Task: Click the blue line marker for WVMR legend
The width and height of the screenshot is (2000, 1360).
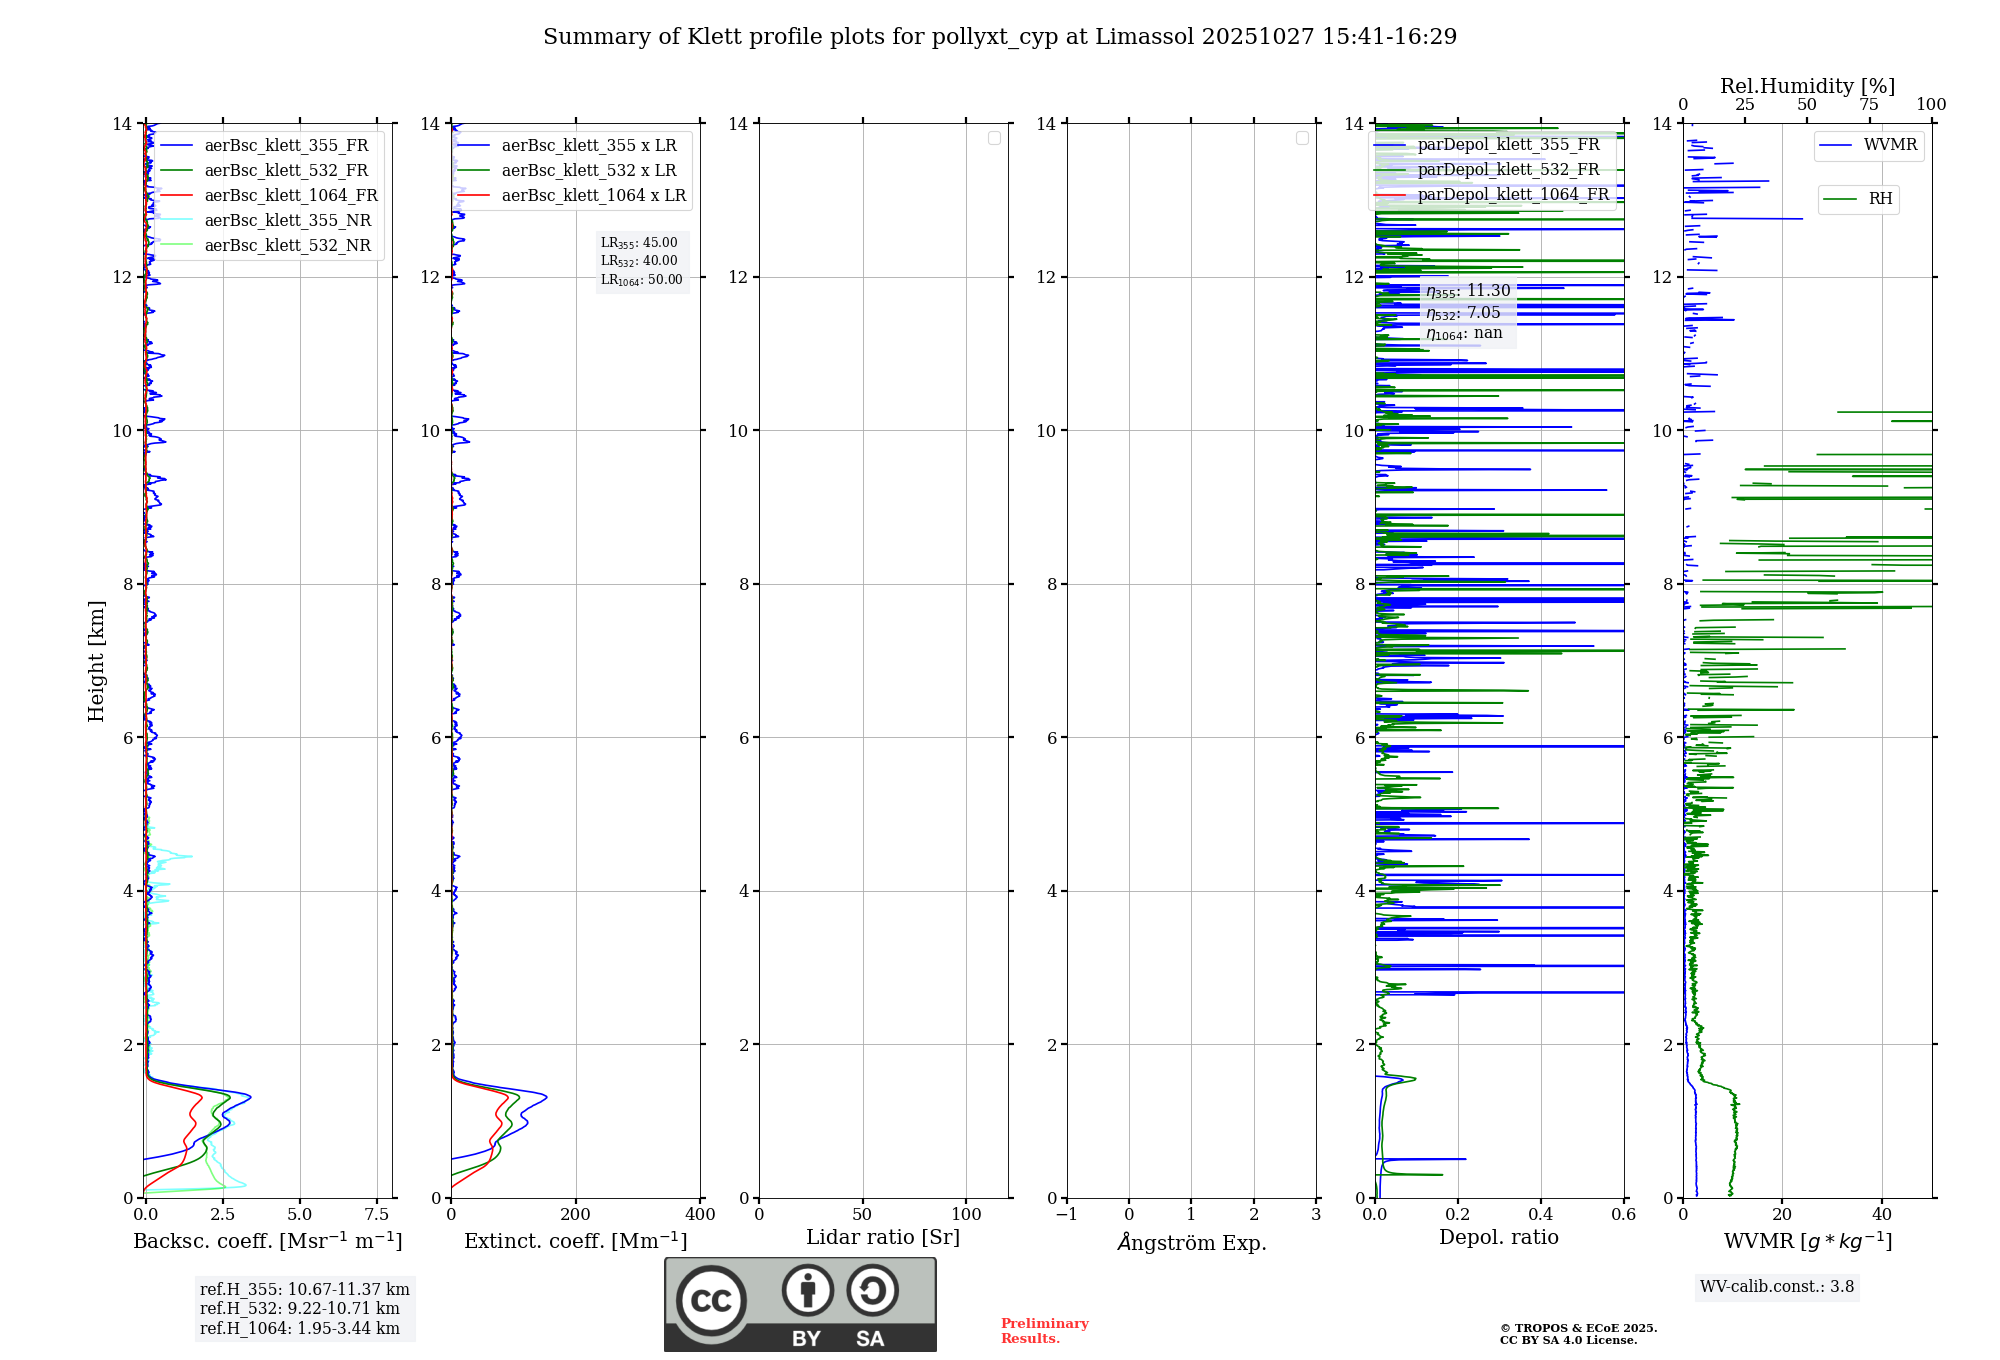Action: (x=1836, y=145)
